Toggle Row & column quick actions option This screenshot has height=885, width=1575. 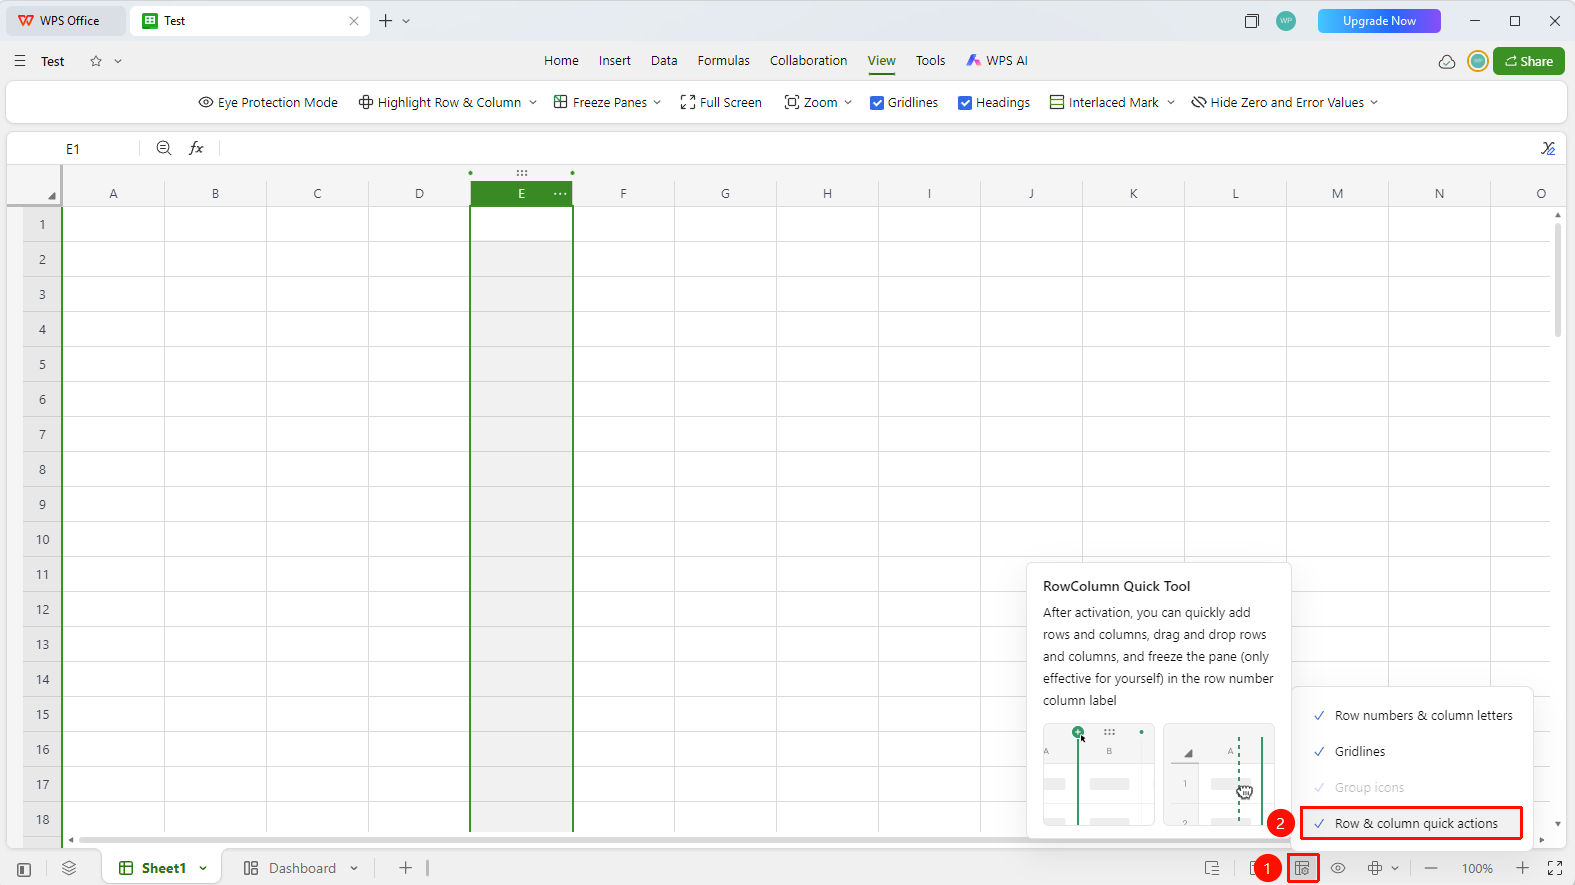pos(1412,824)
